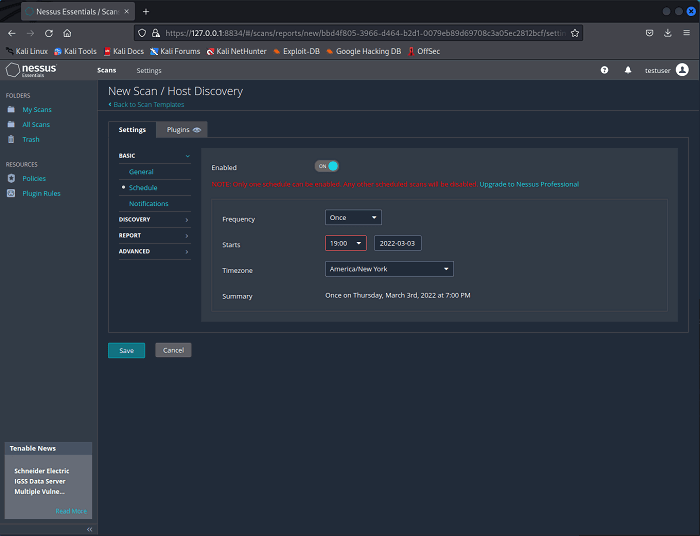Expand the ADVANCED settings section
Image resolution: width=700 pixels, height=536 pixels.
pyautogui.click(x=154, y=251)
